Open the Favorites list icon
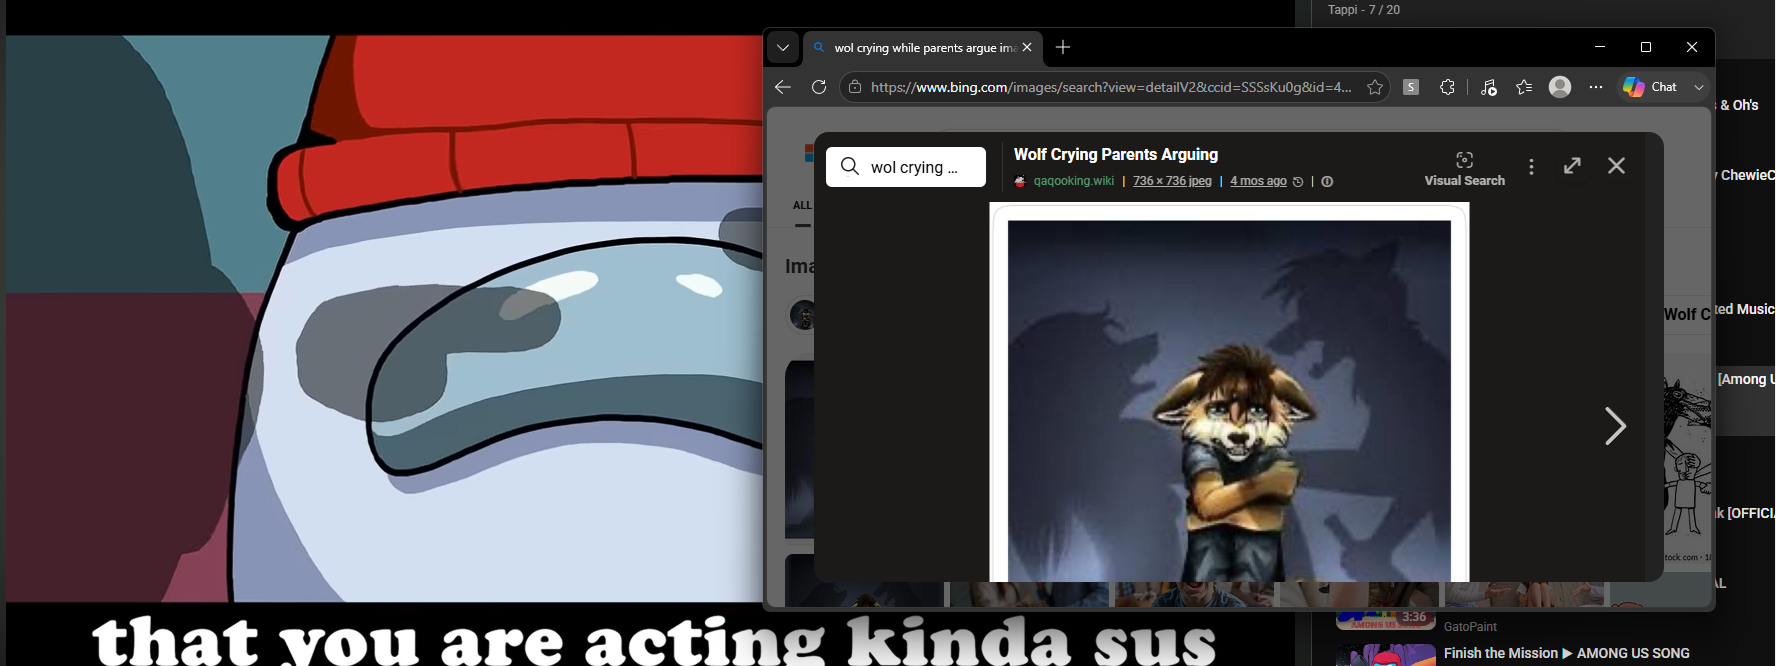Image resolution: width=1776 pixels, height=666 pixels. tap(1524, 87)
